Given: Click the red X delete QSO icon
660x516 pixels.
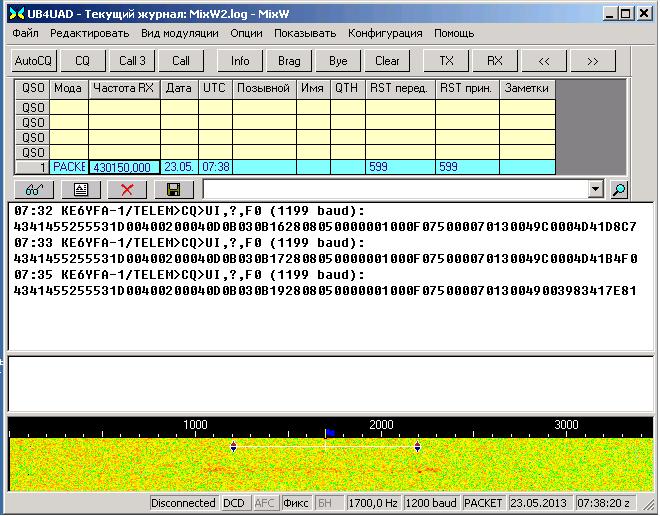Looking at the screenshot, I should click(x=127, y=189).
